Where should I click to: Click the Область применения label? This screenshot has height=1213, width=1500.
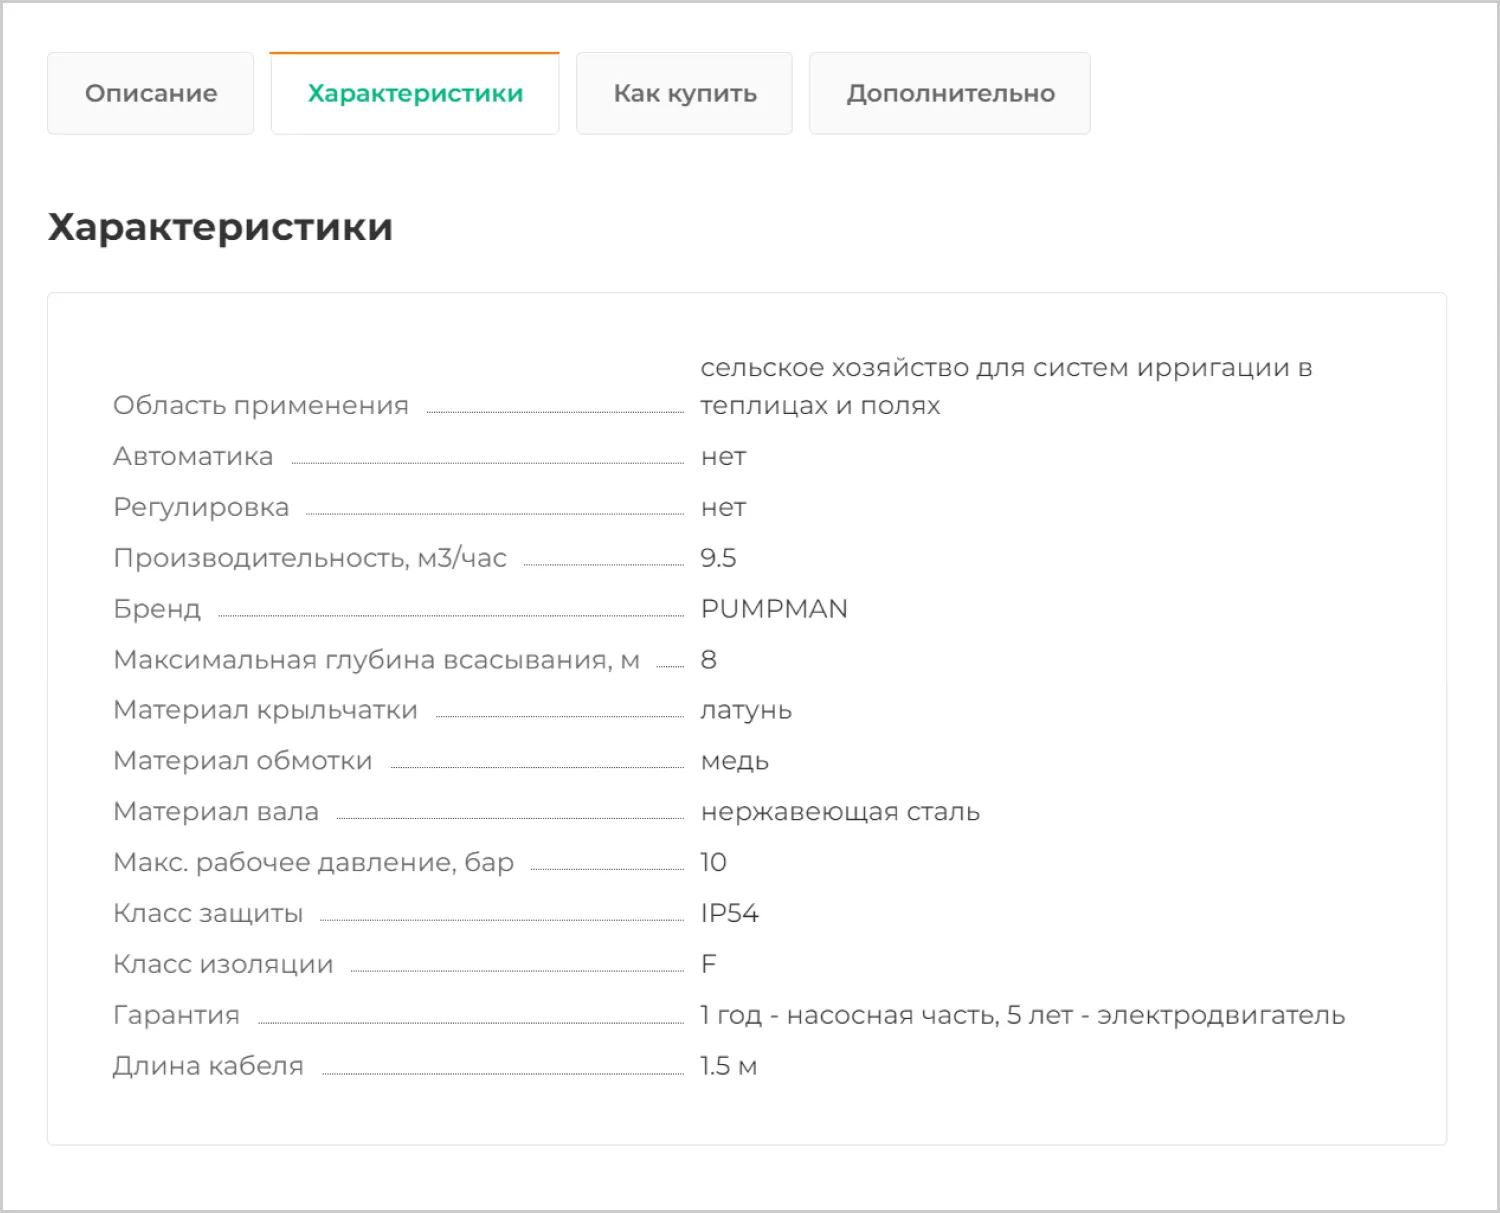pos(261,405)
